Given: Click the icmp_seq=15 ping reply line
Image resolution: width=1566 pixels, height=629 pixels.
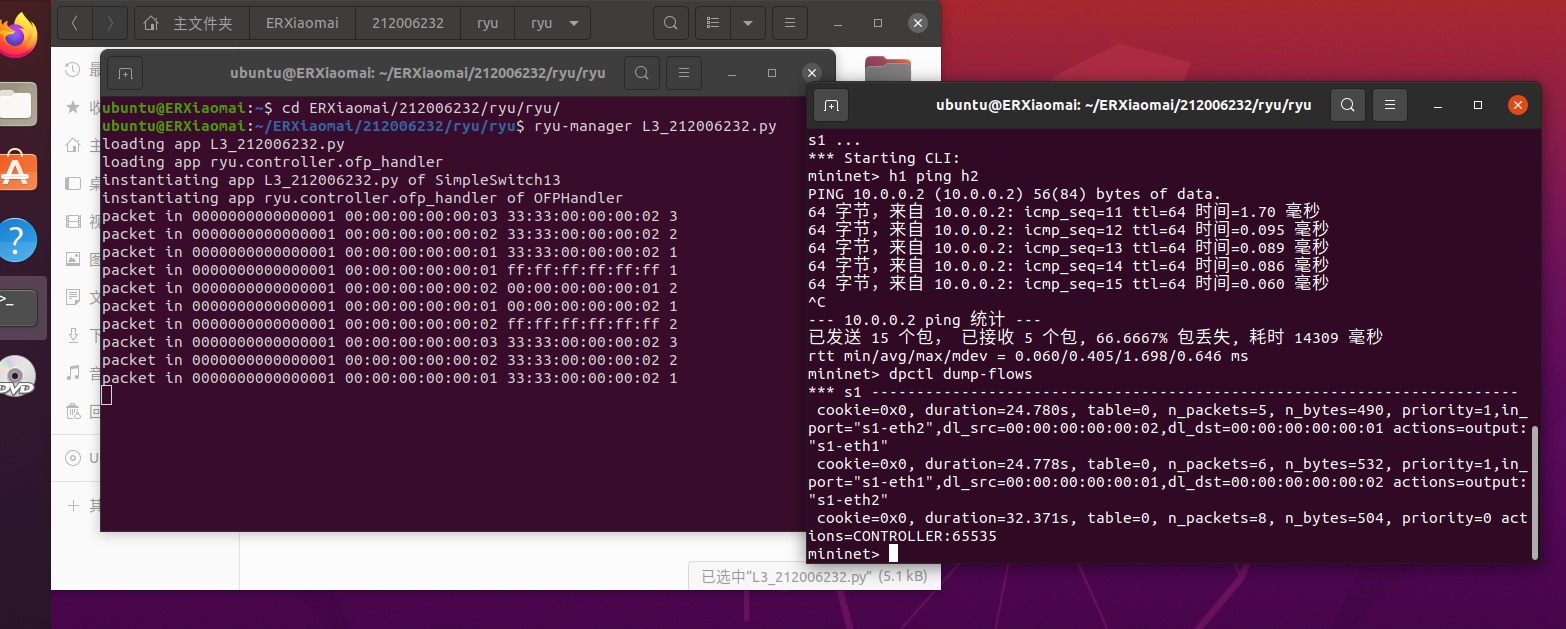Looking at the screenshot, I should pyautogui.click(x=1068, y=284).
